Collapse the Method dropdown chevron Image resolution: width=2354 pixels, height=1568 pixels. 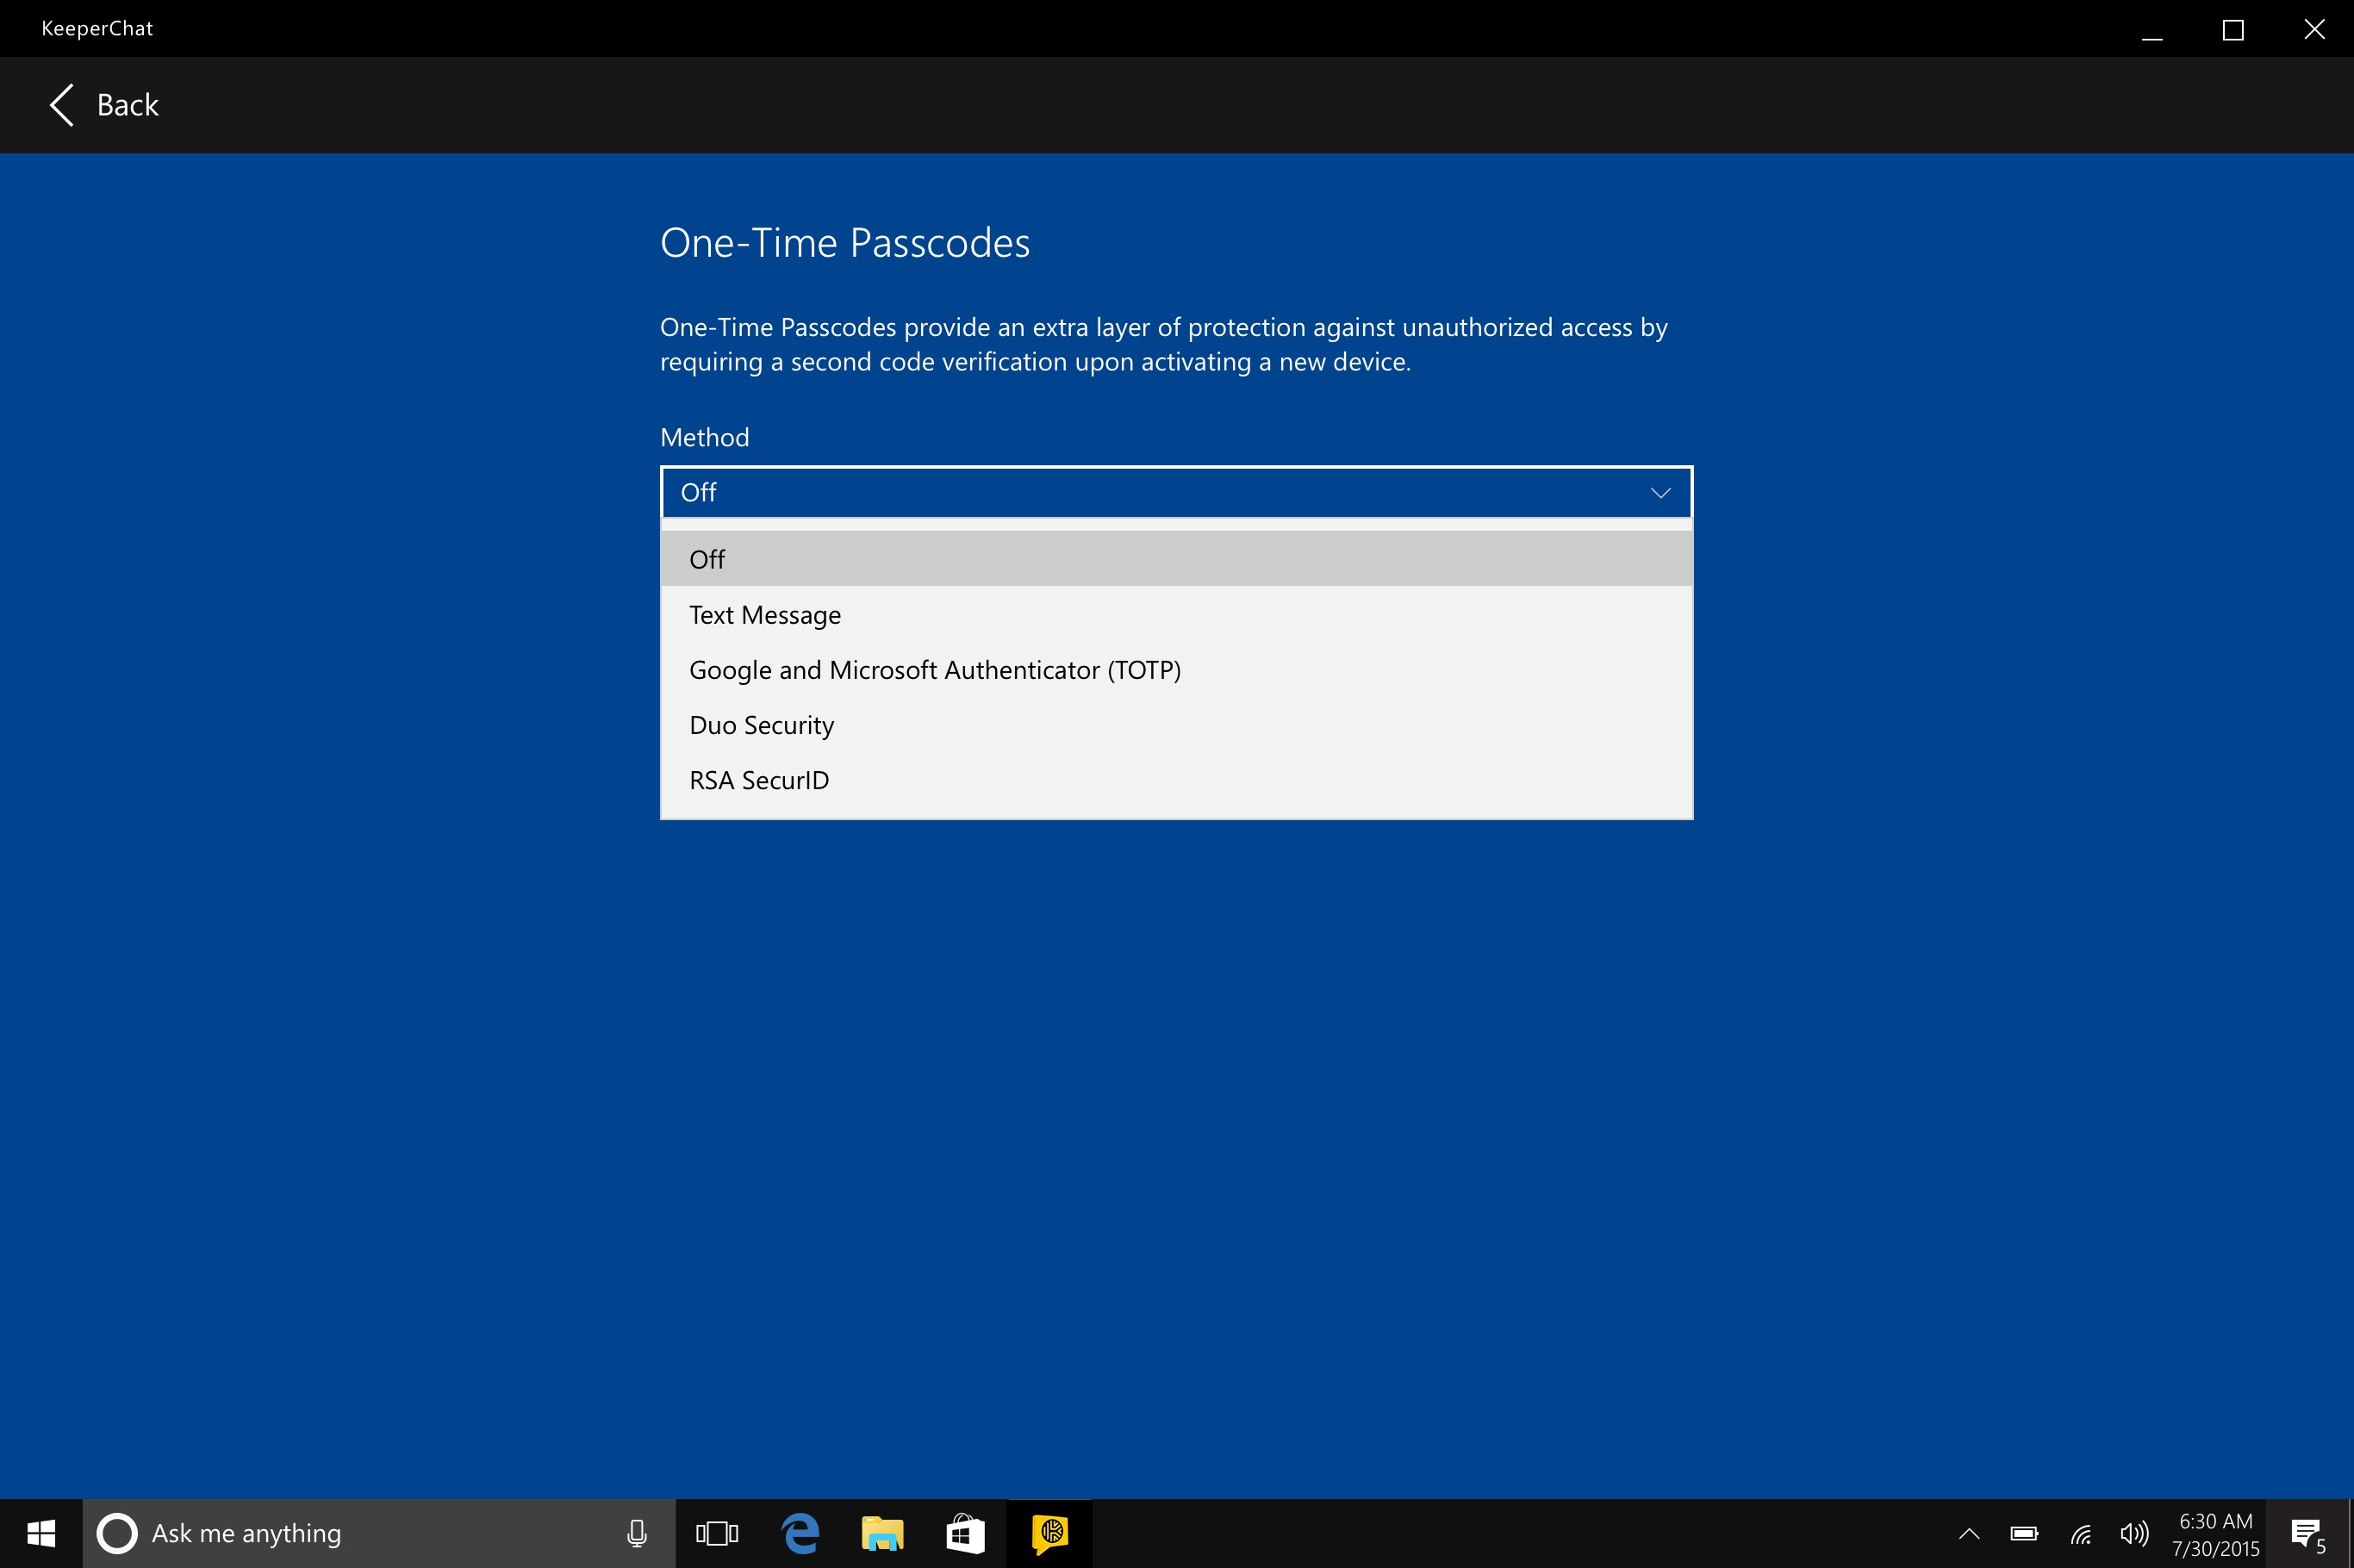pos(1659,492)
